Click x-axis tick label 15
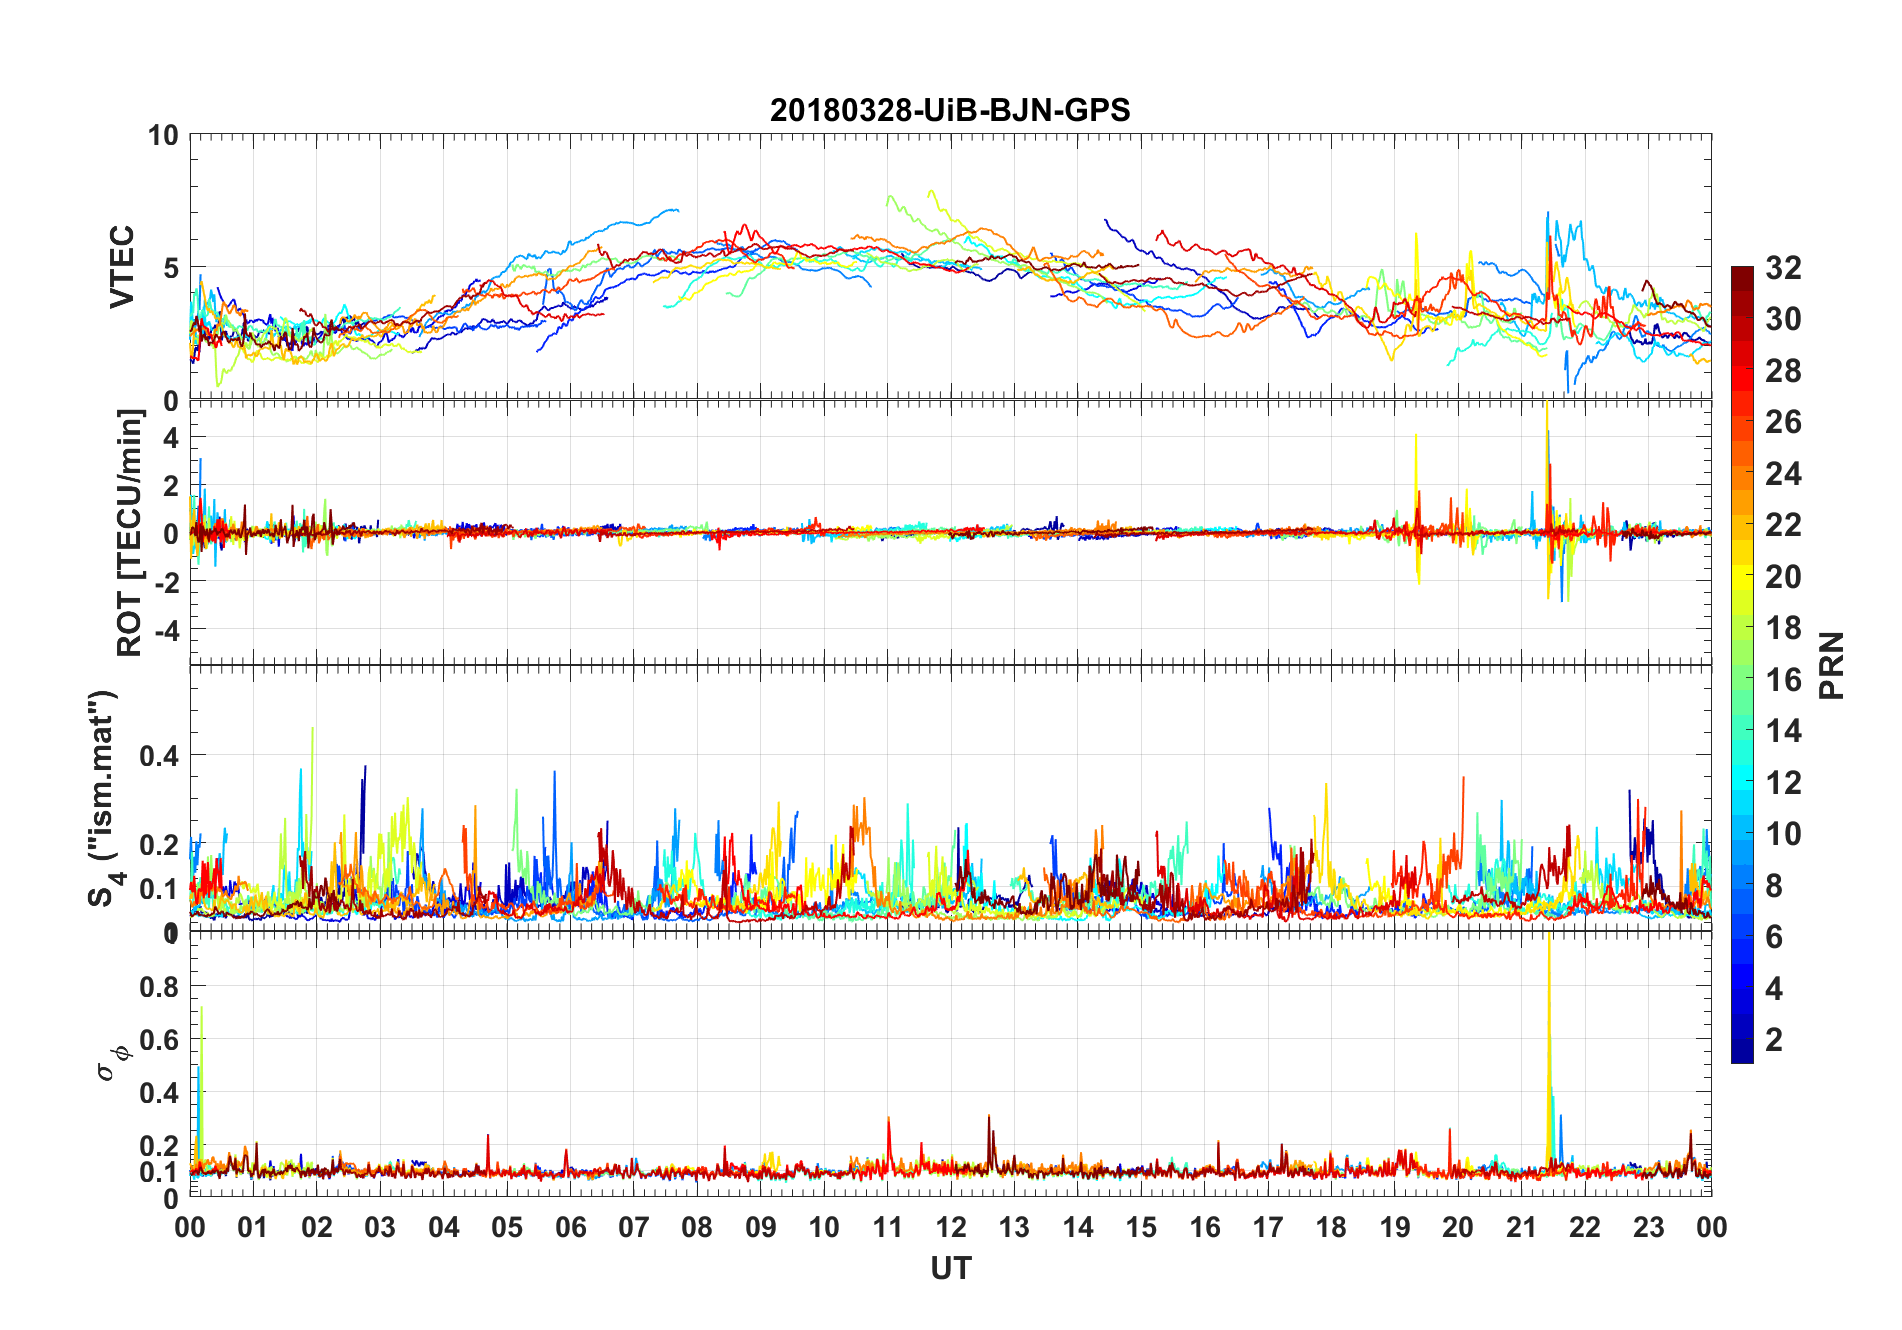This screenshot has width=1902, height=1330. (1141, 1227)
